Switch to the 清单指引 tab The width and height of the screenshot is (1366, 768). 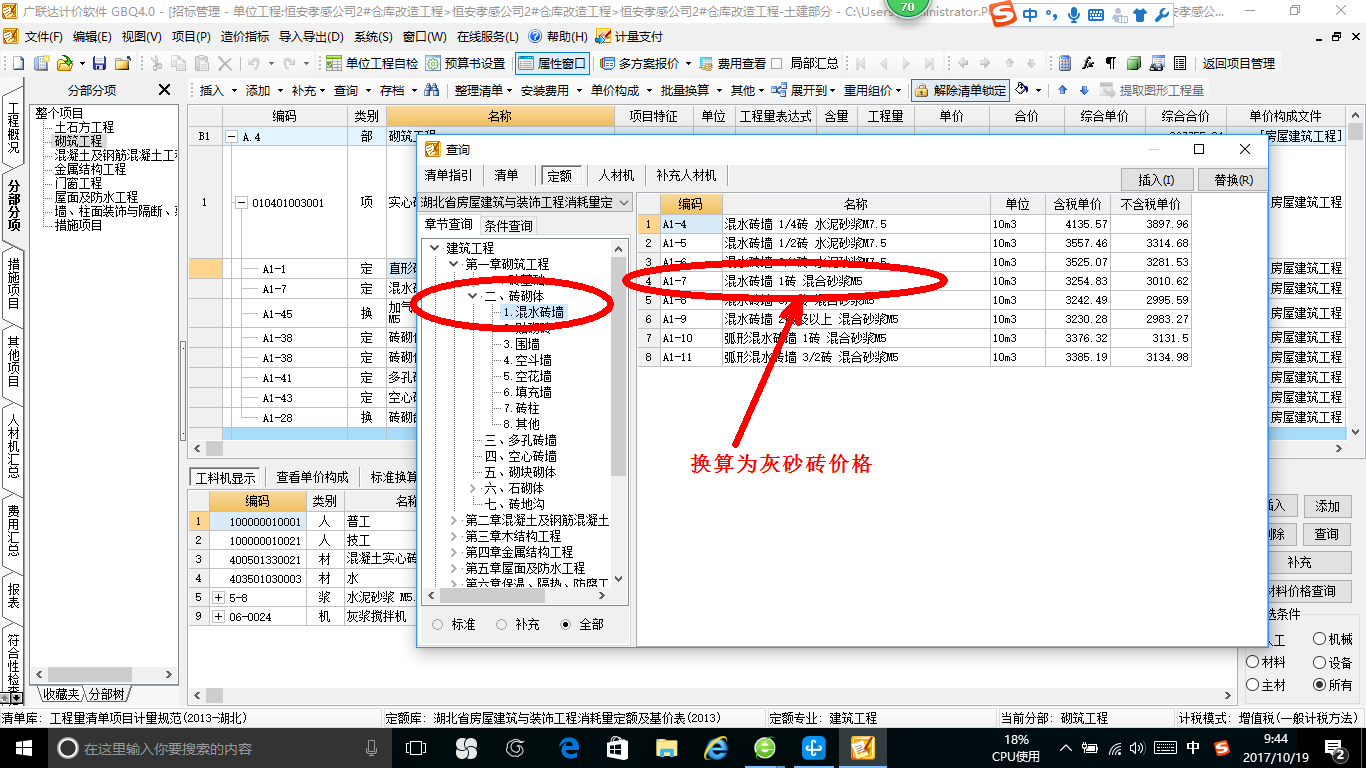(x=449, y=176)
